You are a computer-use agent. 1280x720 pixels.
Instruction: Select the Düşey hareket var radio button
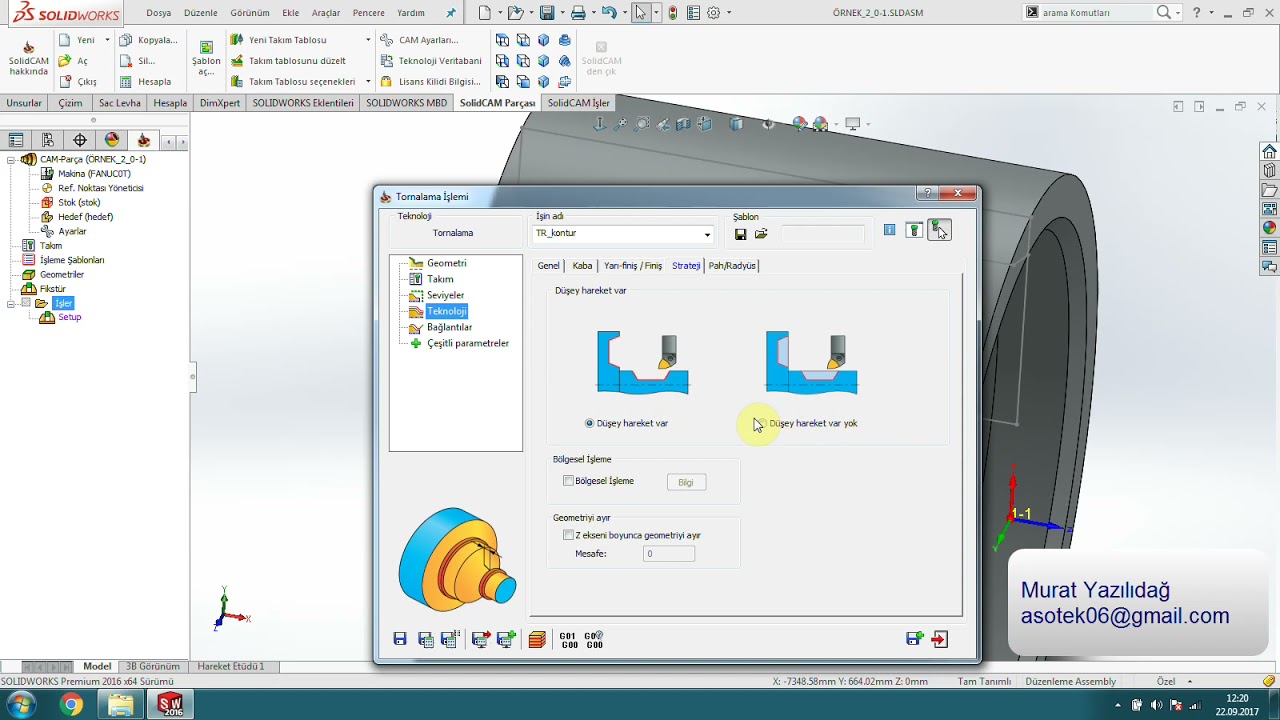(x=589, y=423)
